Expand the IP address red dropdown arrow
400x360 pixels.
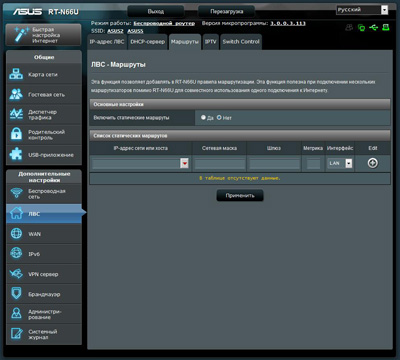click(184, 163)
